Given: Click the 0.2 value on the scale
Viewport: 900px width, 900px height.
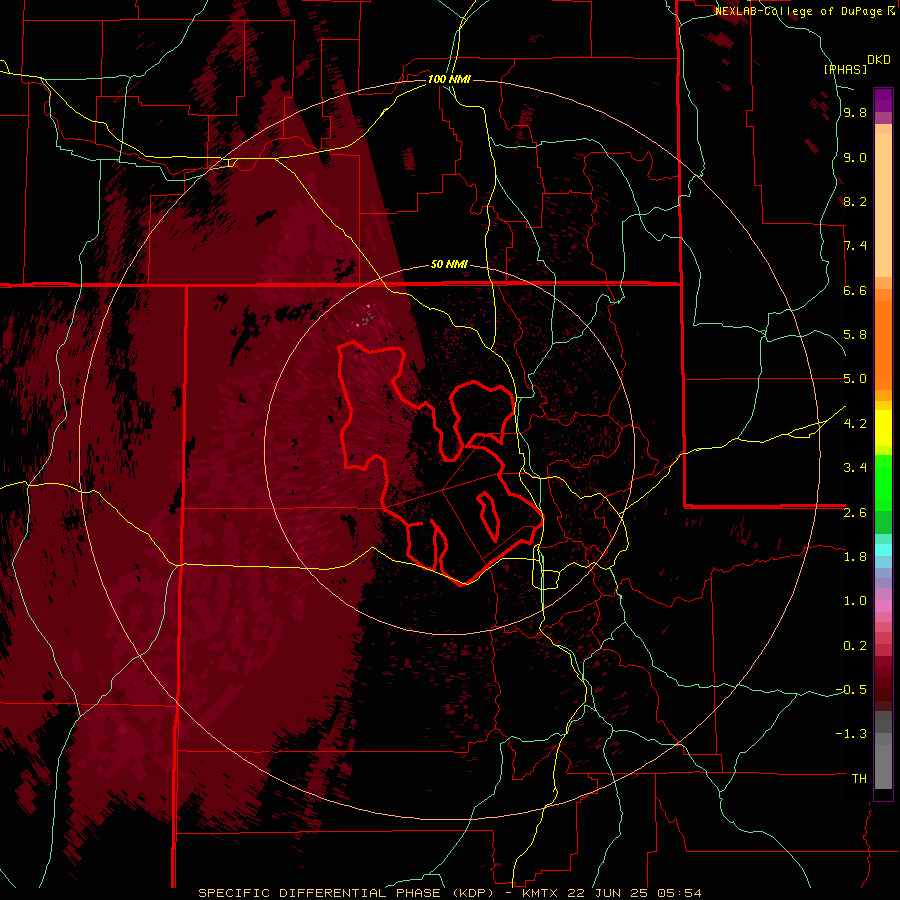Looking at the screenshot, I should [x=855, y=646].
